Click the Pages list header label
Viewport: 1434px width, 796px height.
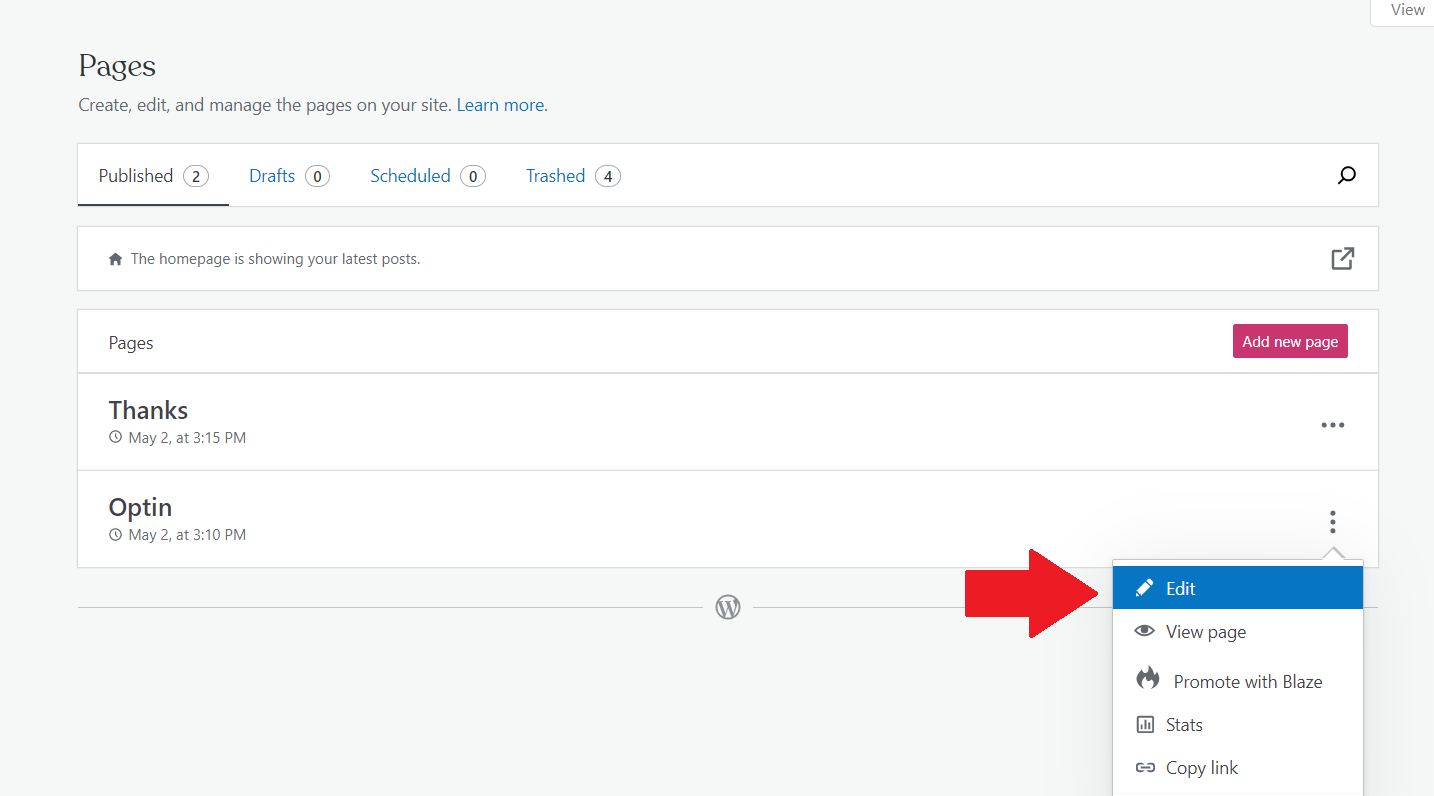(x=131, y=343)
